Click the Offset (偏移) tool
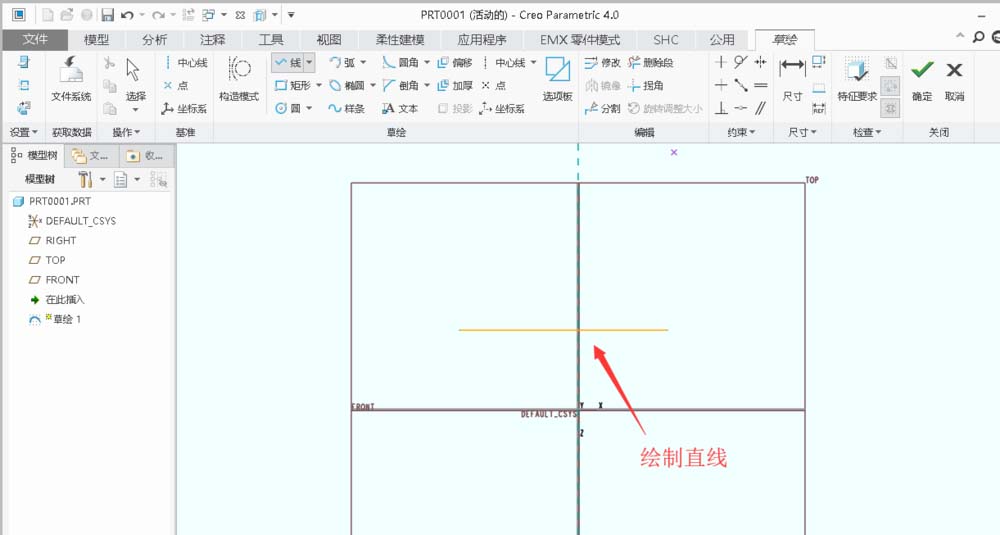This screenshot has height=535, width=1000. pos(455,62)
